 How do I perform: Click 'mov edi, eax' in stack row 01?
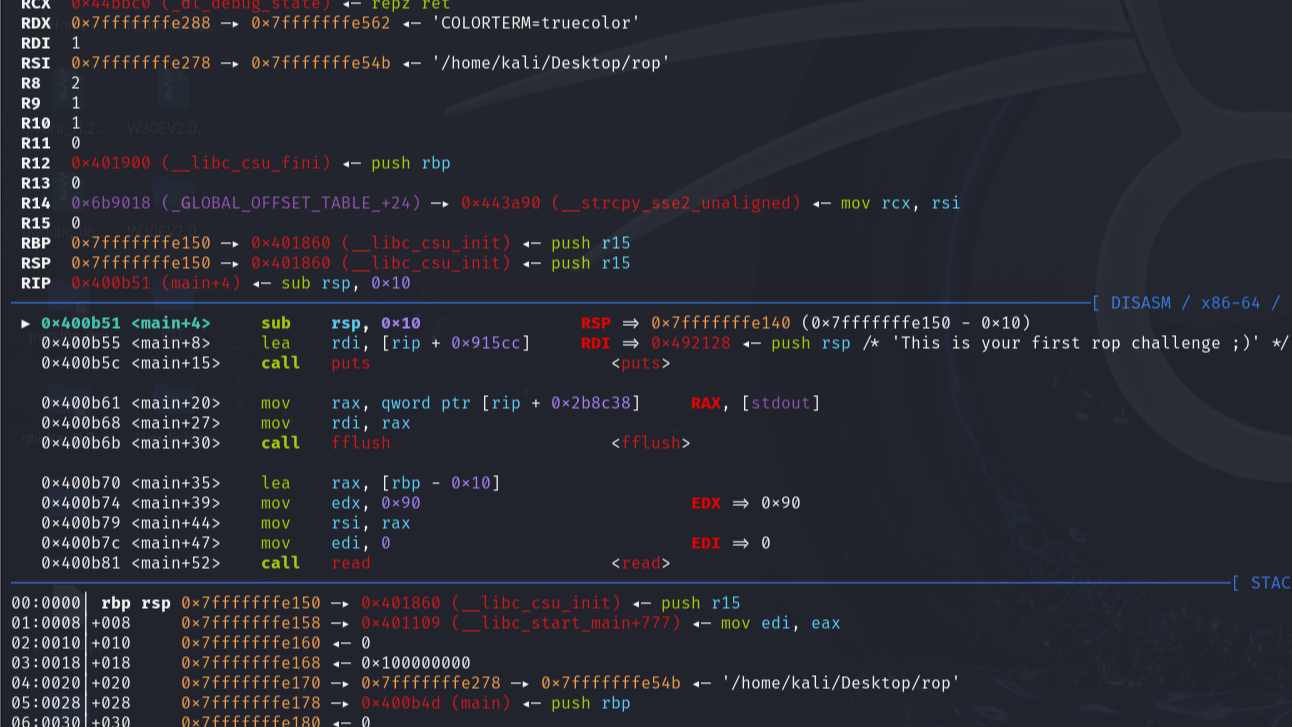pos(781,623)
